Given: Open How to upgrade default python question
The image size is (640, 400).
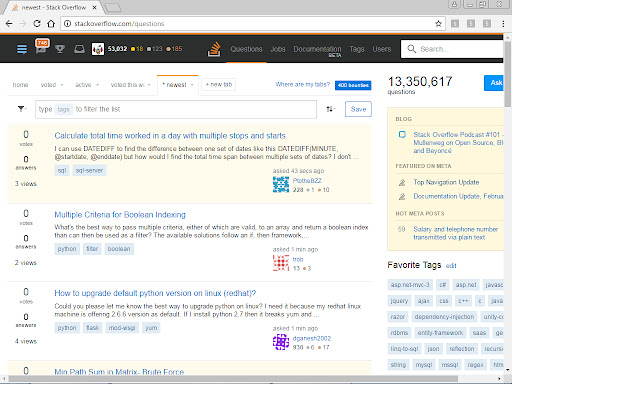Looking at the screenshot, I should pos(155,293).
